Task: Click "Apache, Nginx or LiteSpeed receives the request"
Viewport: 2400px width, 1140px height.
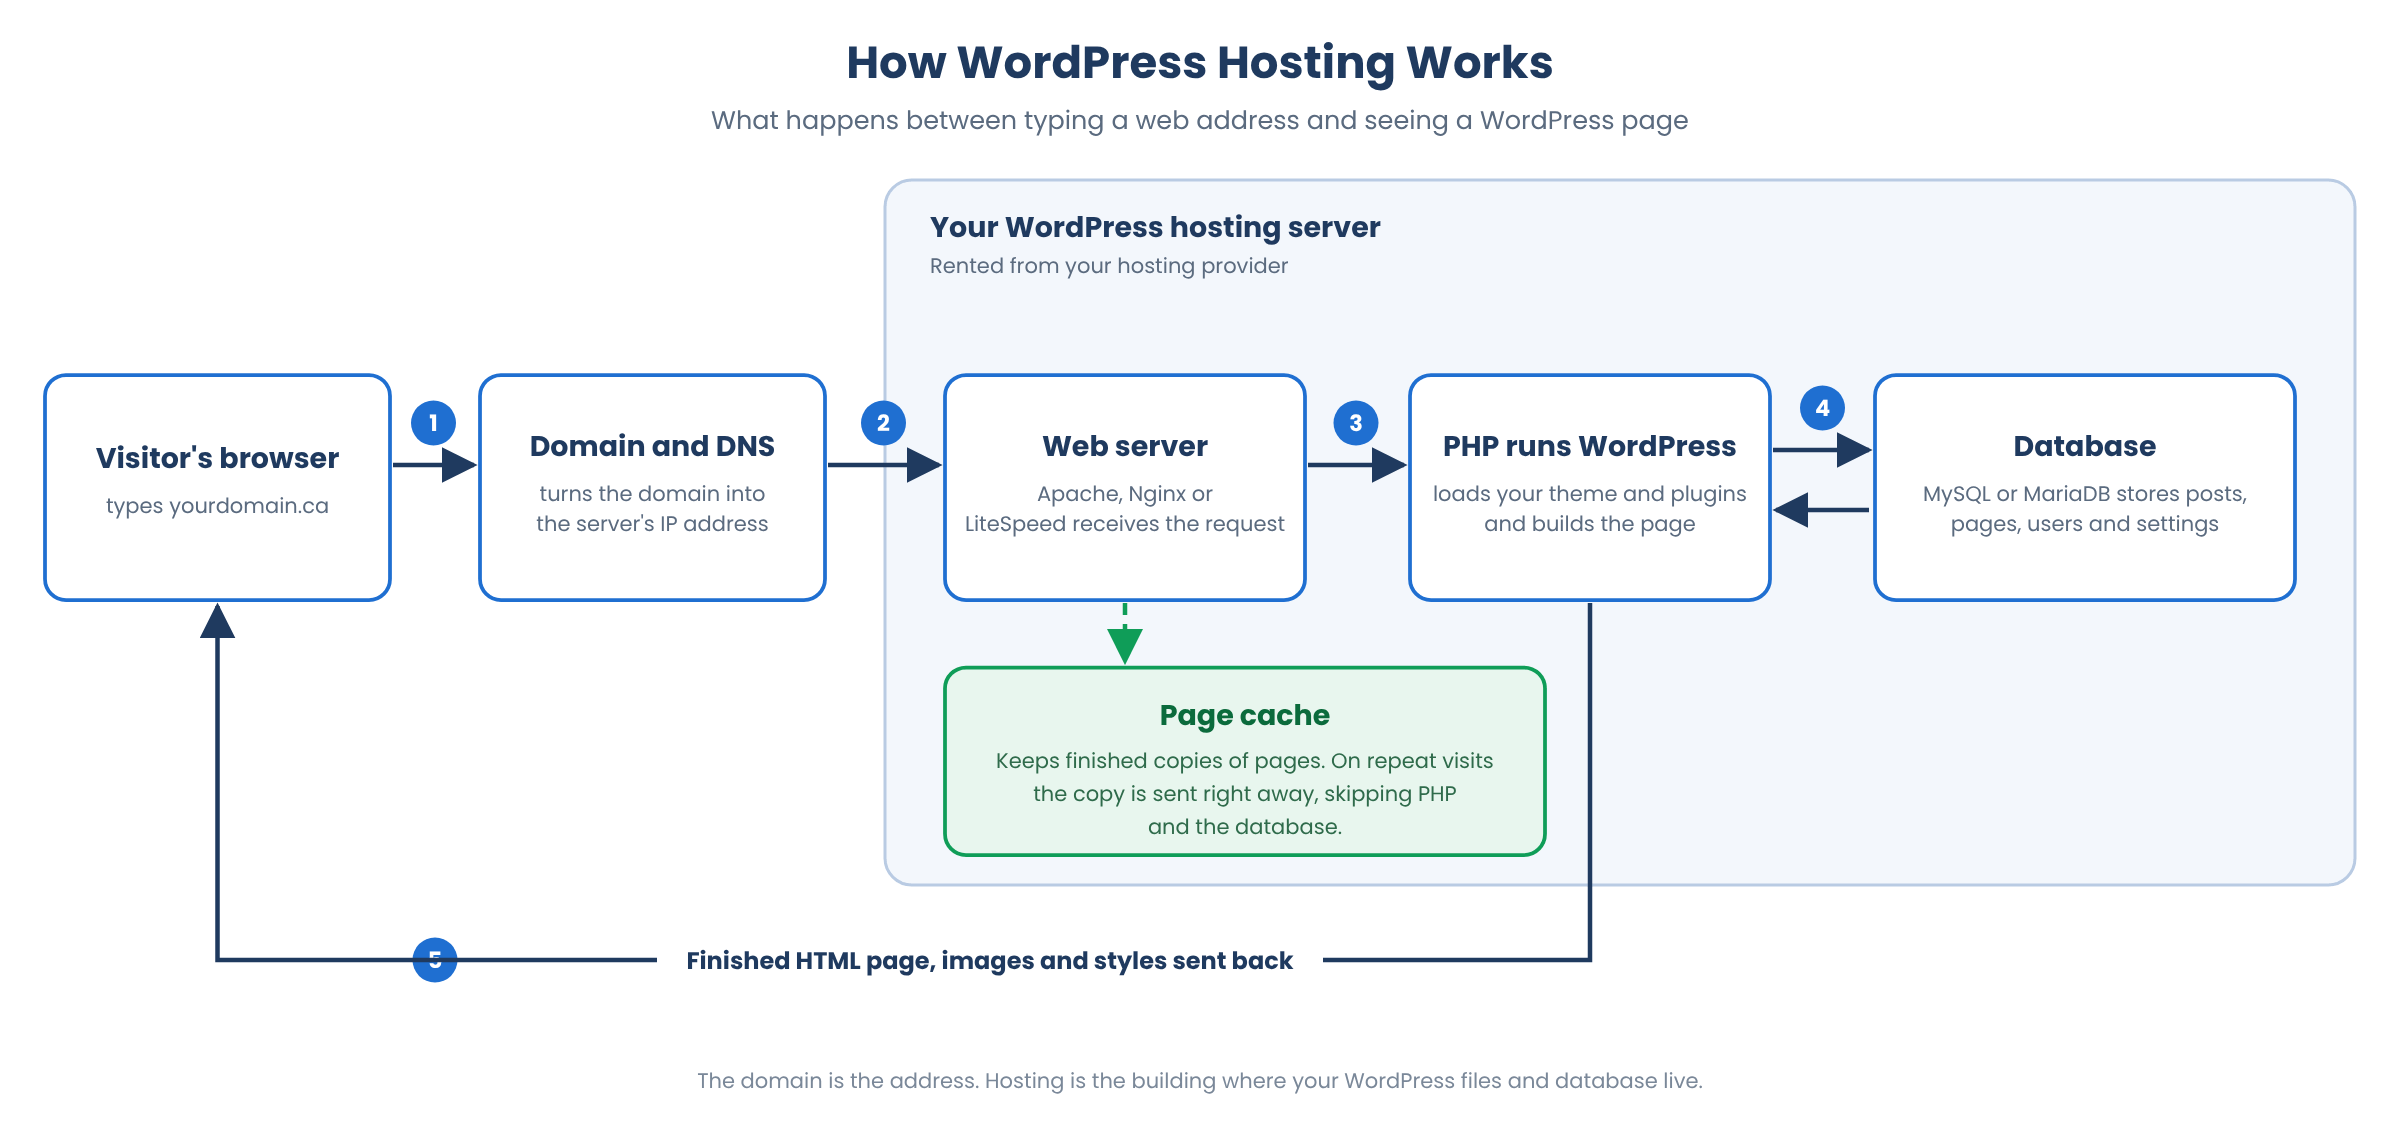Action: [1125, 509]
